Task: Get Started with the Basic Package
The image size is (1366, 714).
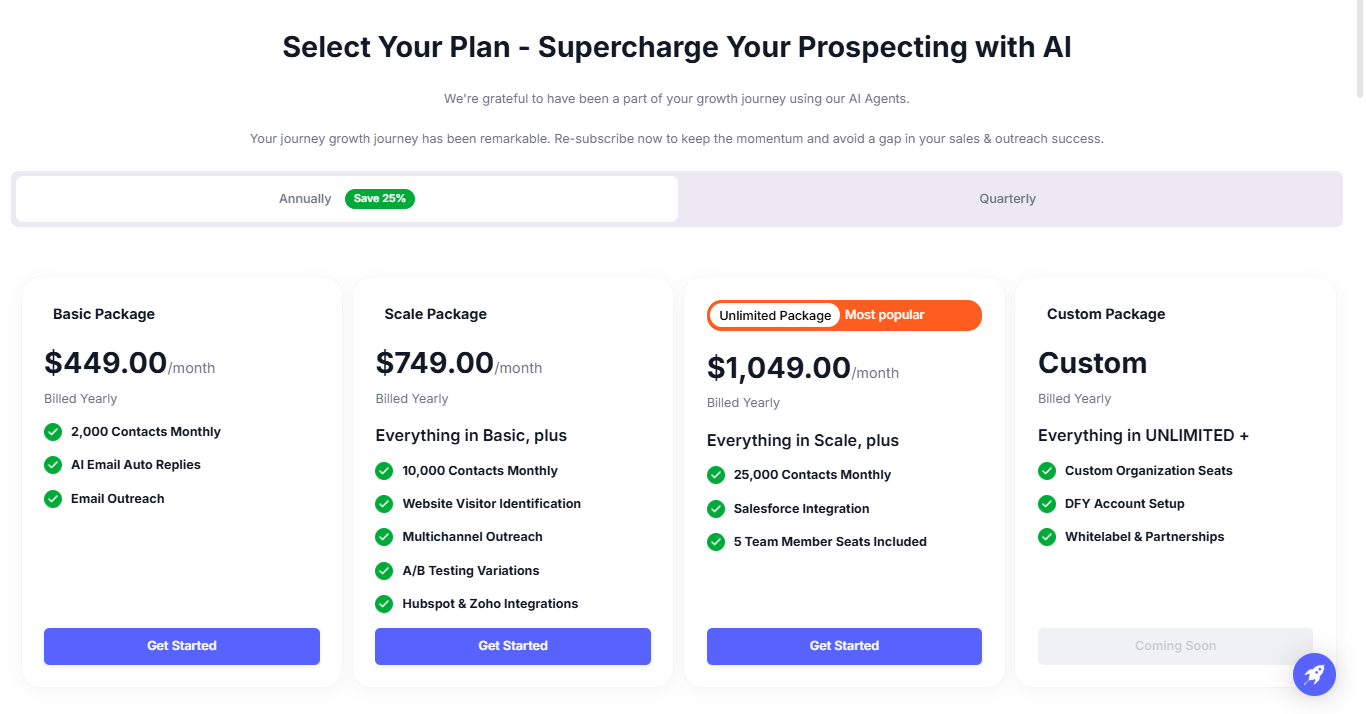Action: [x=182, y=646]
